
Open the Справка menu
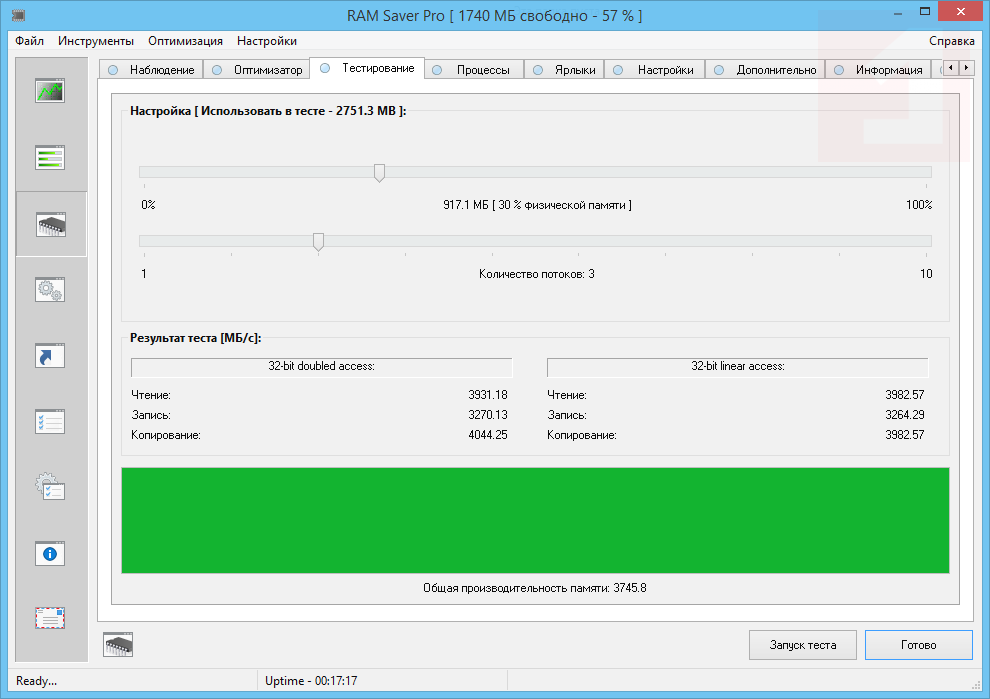click(x=951, y=41)
